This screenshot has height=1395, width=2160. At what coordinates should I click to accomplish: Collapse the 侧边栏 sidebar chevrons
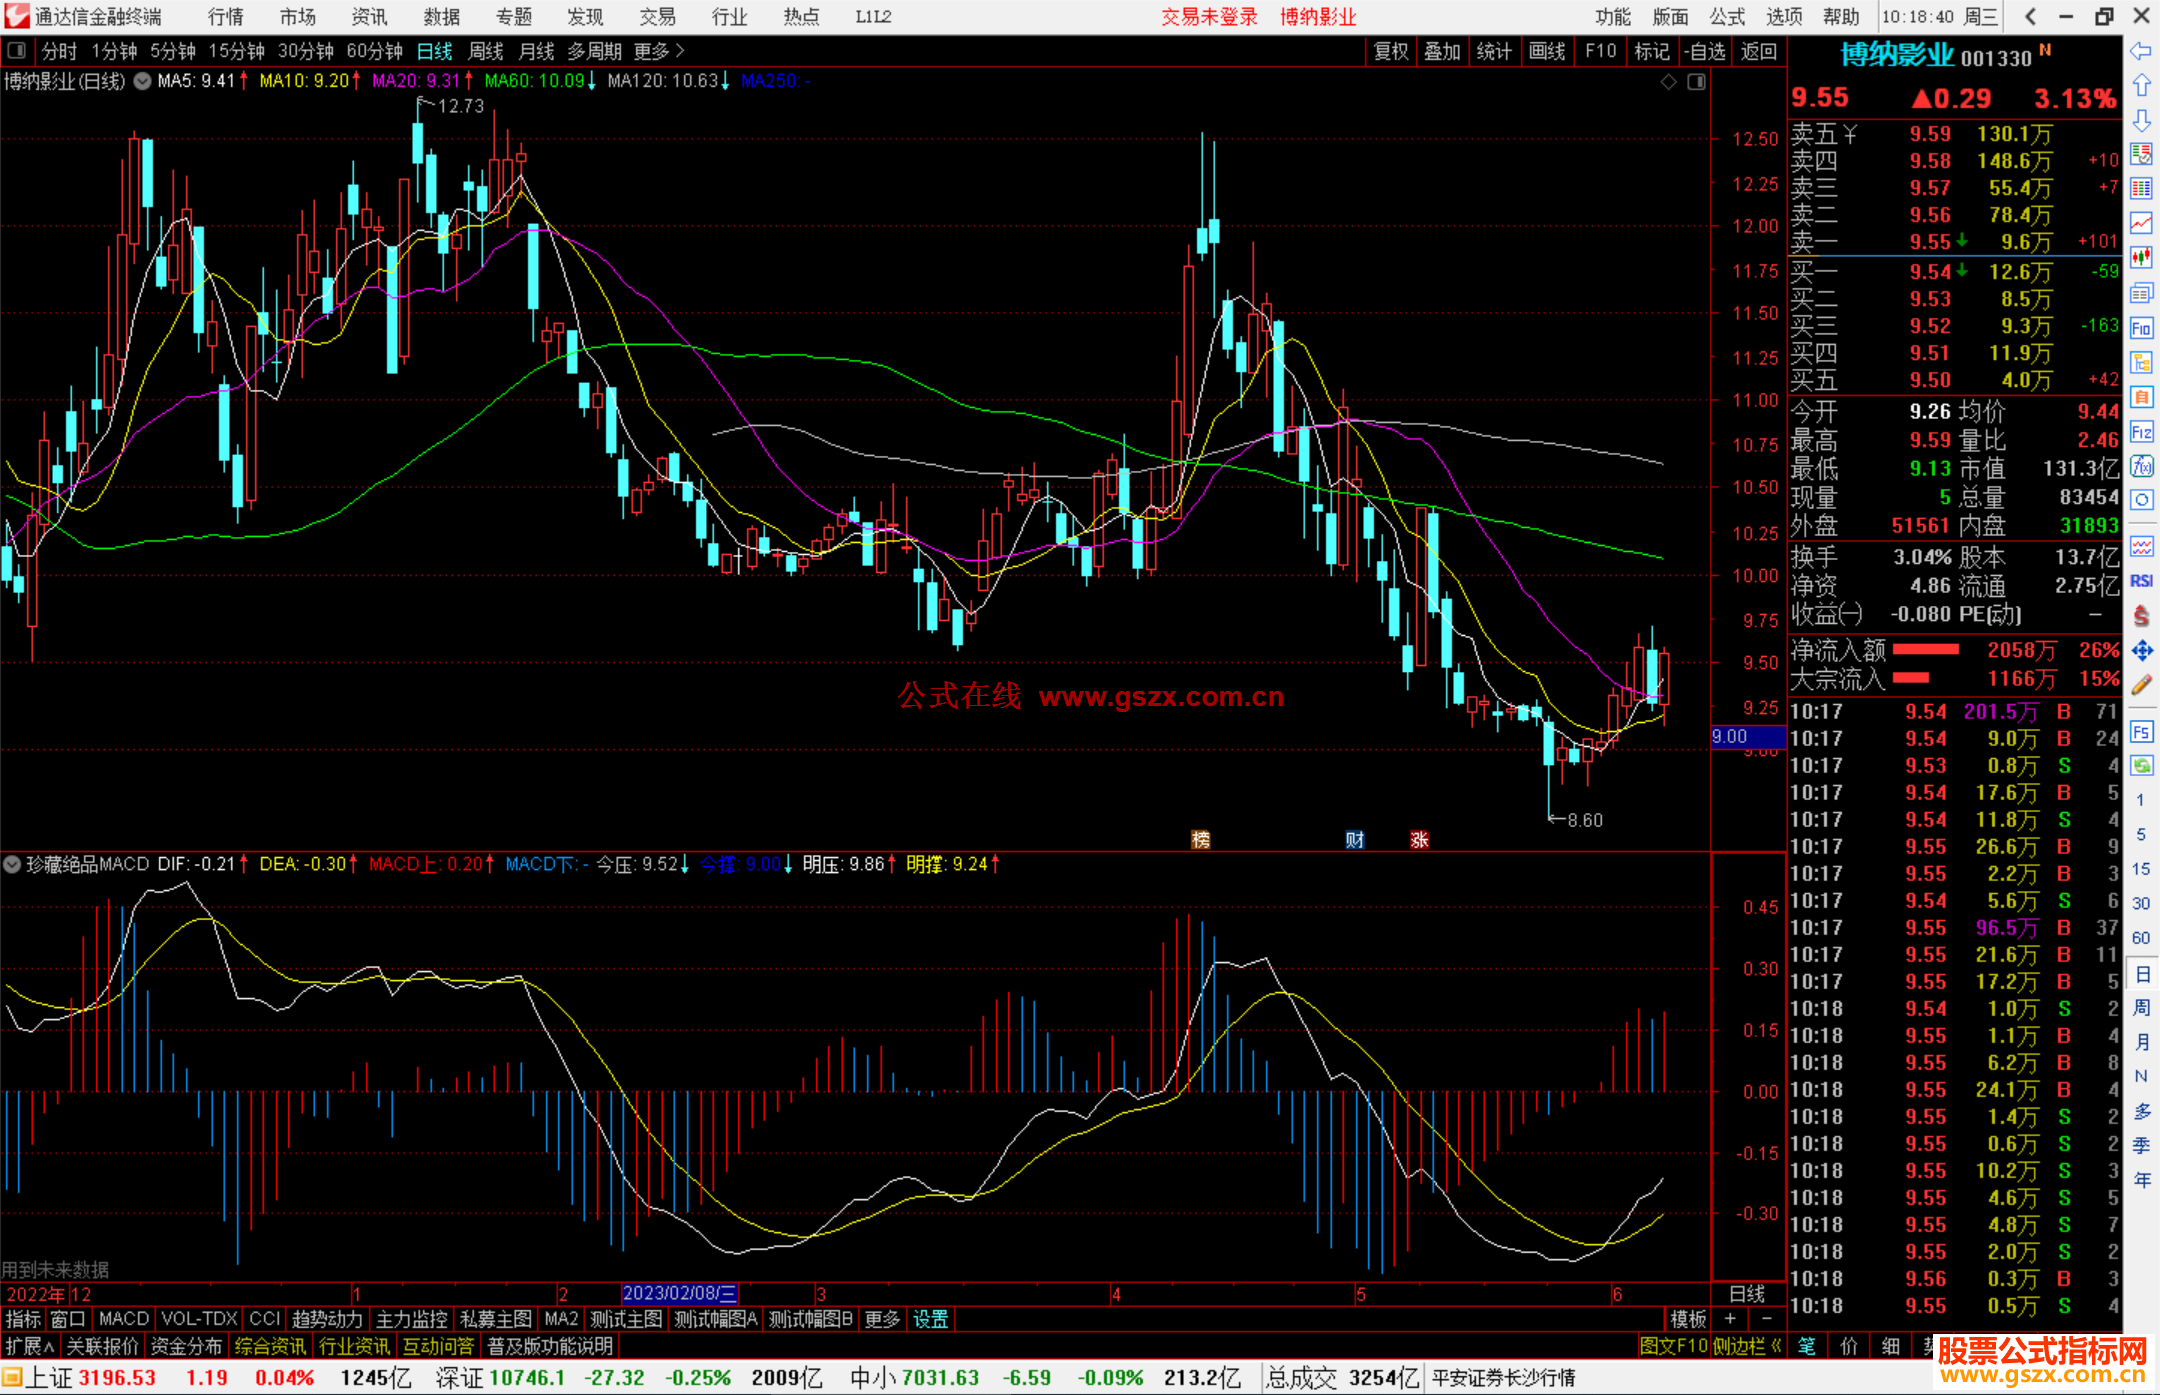pyautogui.click(x=1776, y=1346)
